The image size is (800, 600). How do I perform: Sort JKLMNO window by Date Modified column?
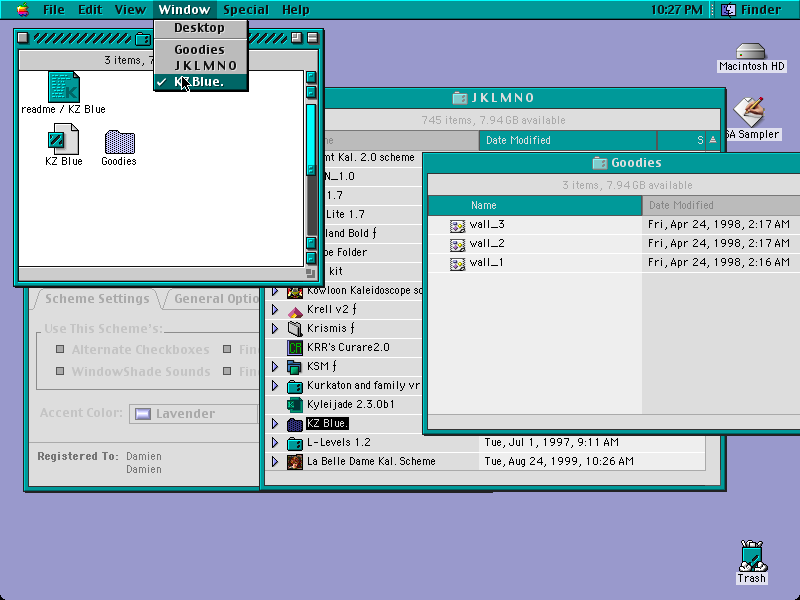point(568,140)
